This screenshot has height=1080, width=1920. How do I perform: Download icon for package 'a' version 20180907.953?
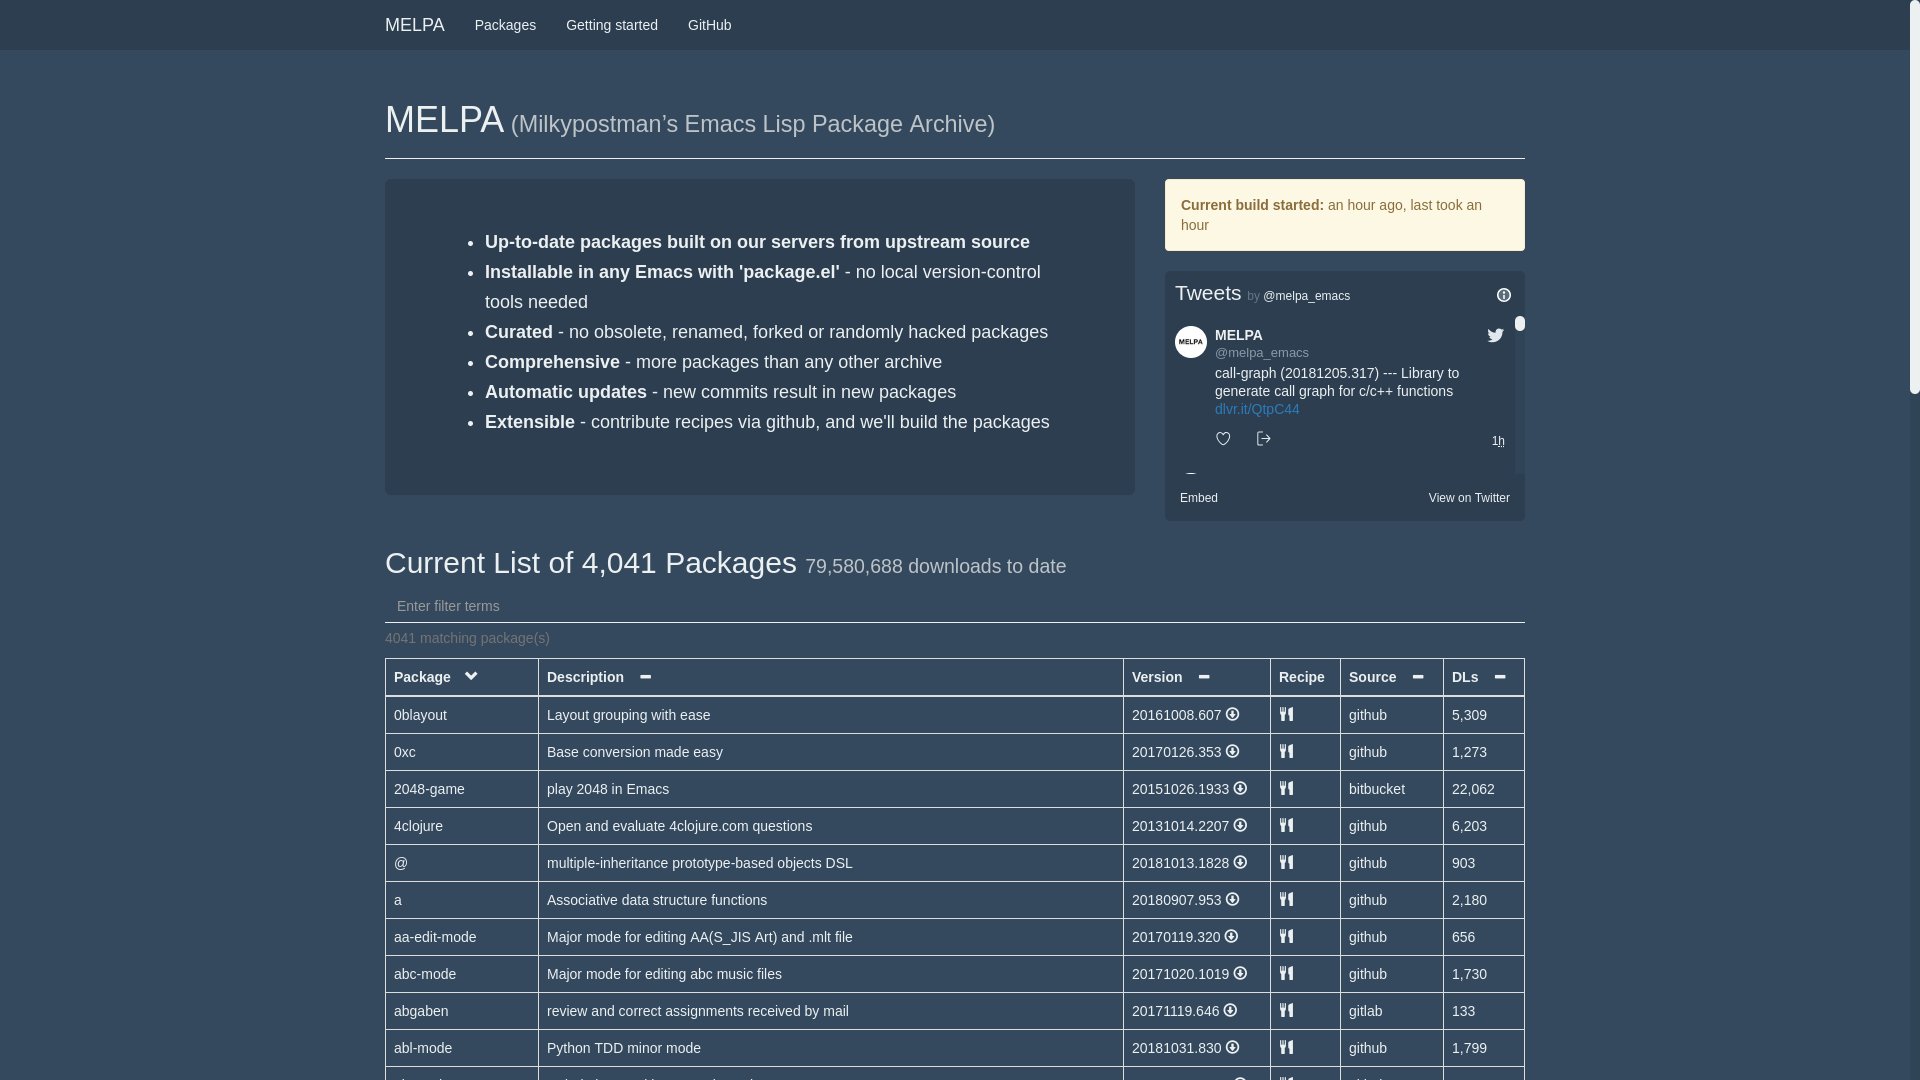[1232, 900]
